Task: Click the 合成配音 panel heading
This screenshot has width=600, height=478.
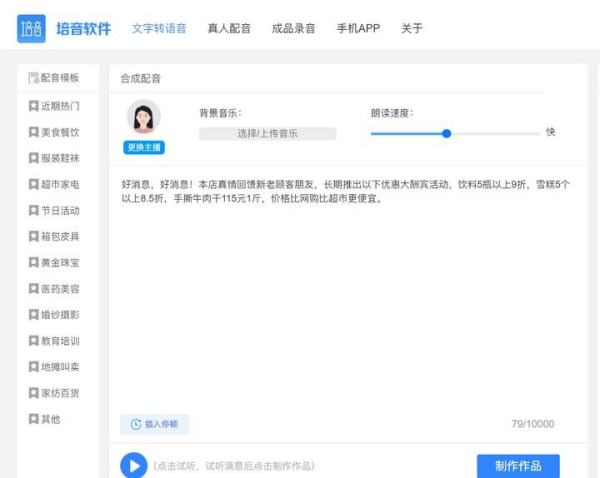Action: [140, 78]
